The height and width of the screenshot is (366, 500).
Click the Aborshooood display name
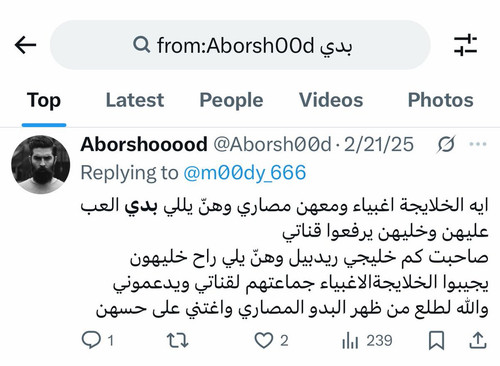coord(144,144)
